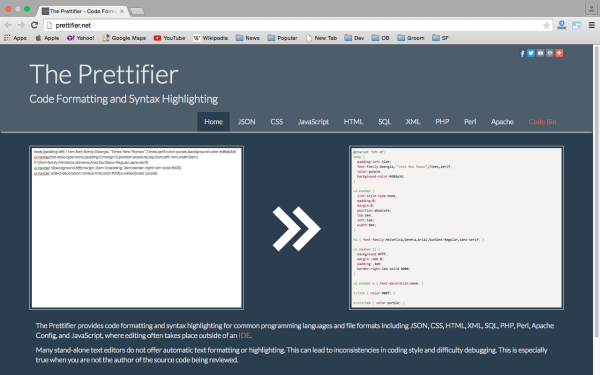The height and width of the screenshot is (375, 600).
Task: Expand the Groom bookmarks folder
Action: (411, 38)
